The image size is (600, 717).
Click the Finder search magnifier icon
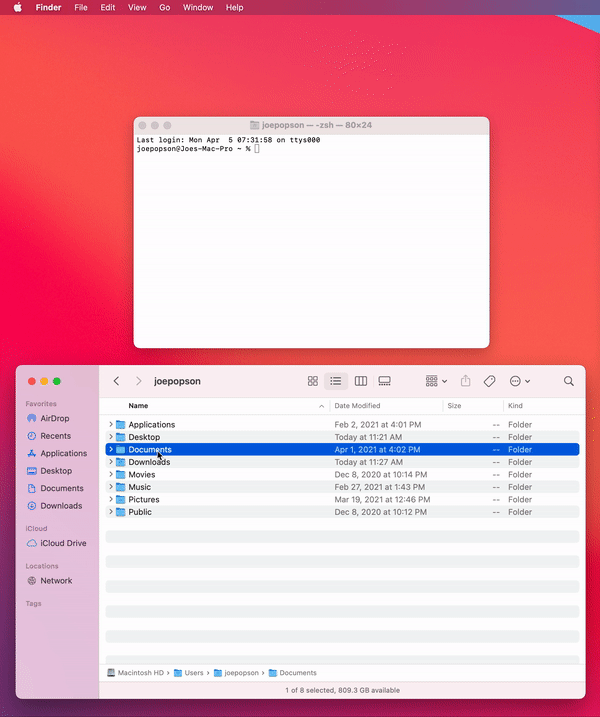(x=568, y=381)
